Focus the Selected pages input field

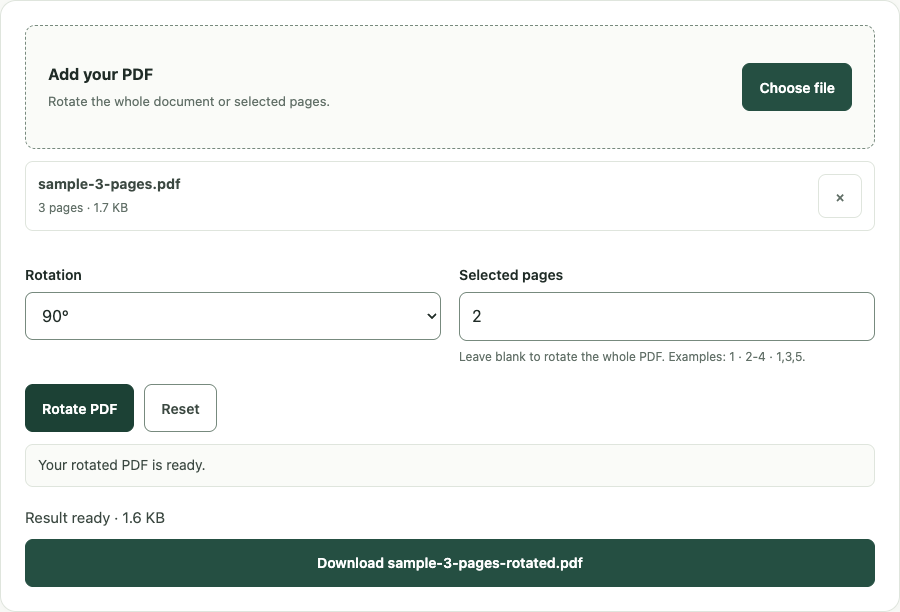click(667, 316)
